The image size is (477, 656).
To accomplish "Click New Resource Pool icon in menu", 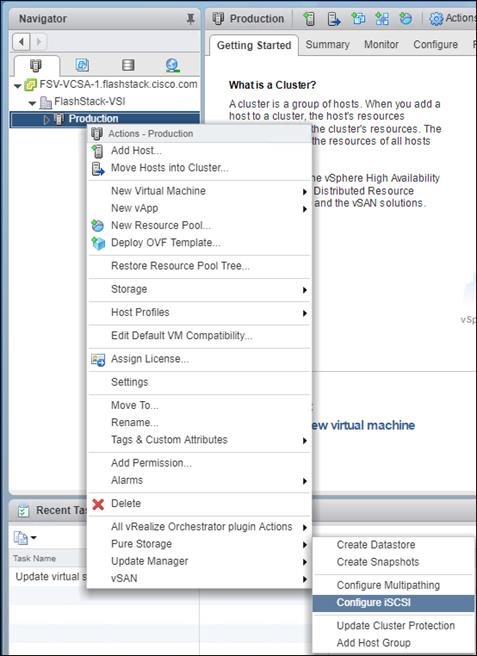I will [x=97, y=226].
